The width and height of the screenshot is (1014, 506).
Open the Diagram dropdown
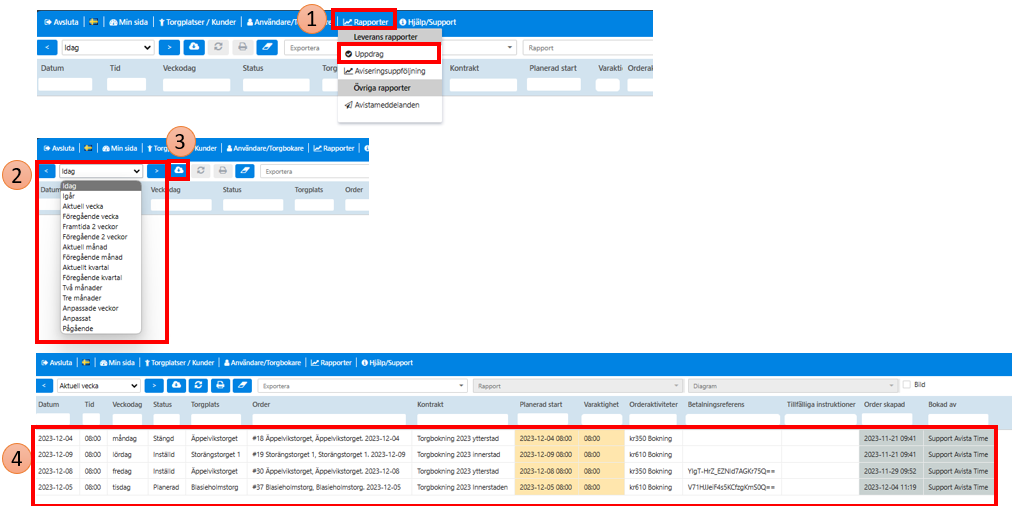pos(793,386)
